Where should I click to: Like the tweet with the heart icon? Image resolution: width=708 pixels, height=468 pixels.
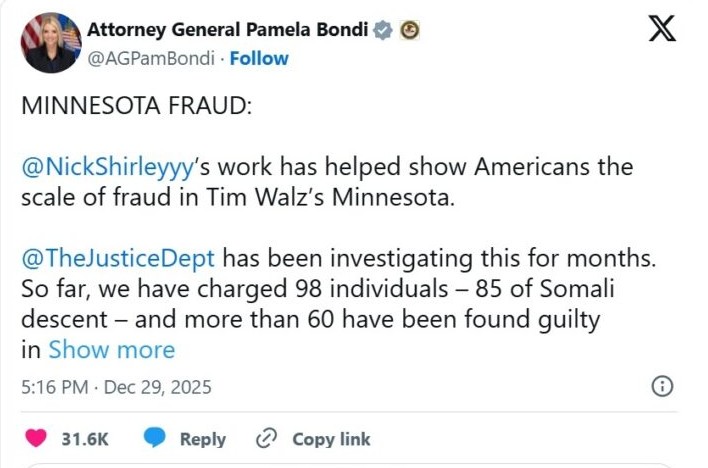pos(36,438)
